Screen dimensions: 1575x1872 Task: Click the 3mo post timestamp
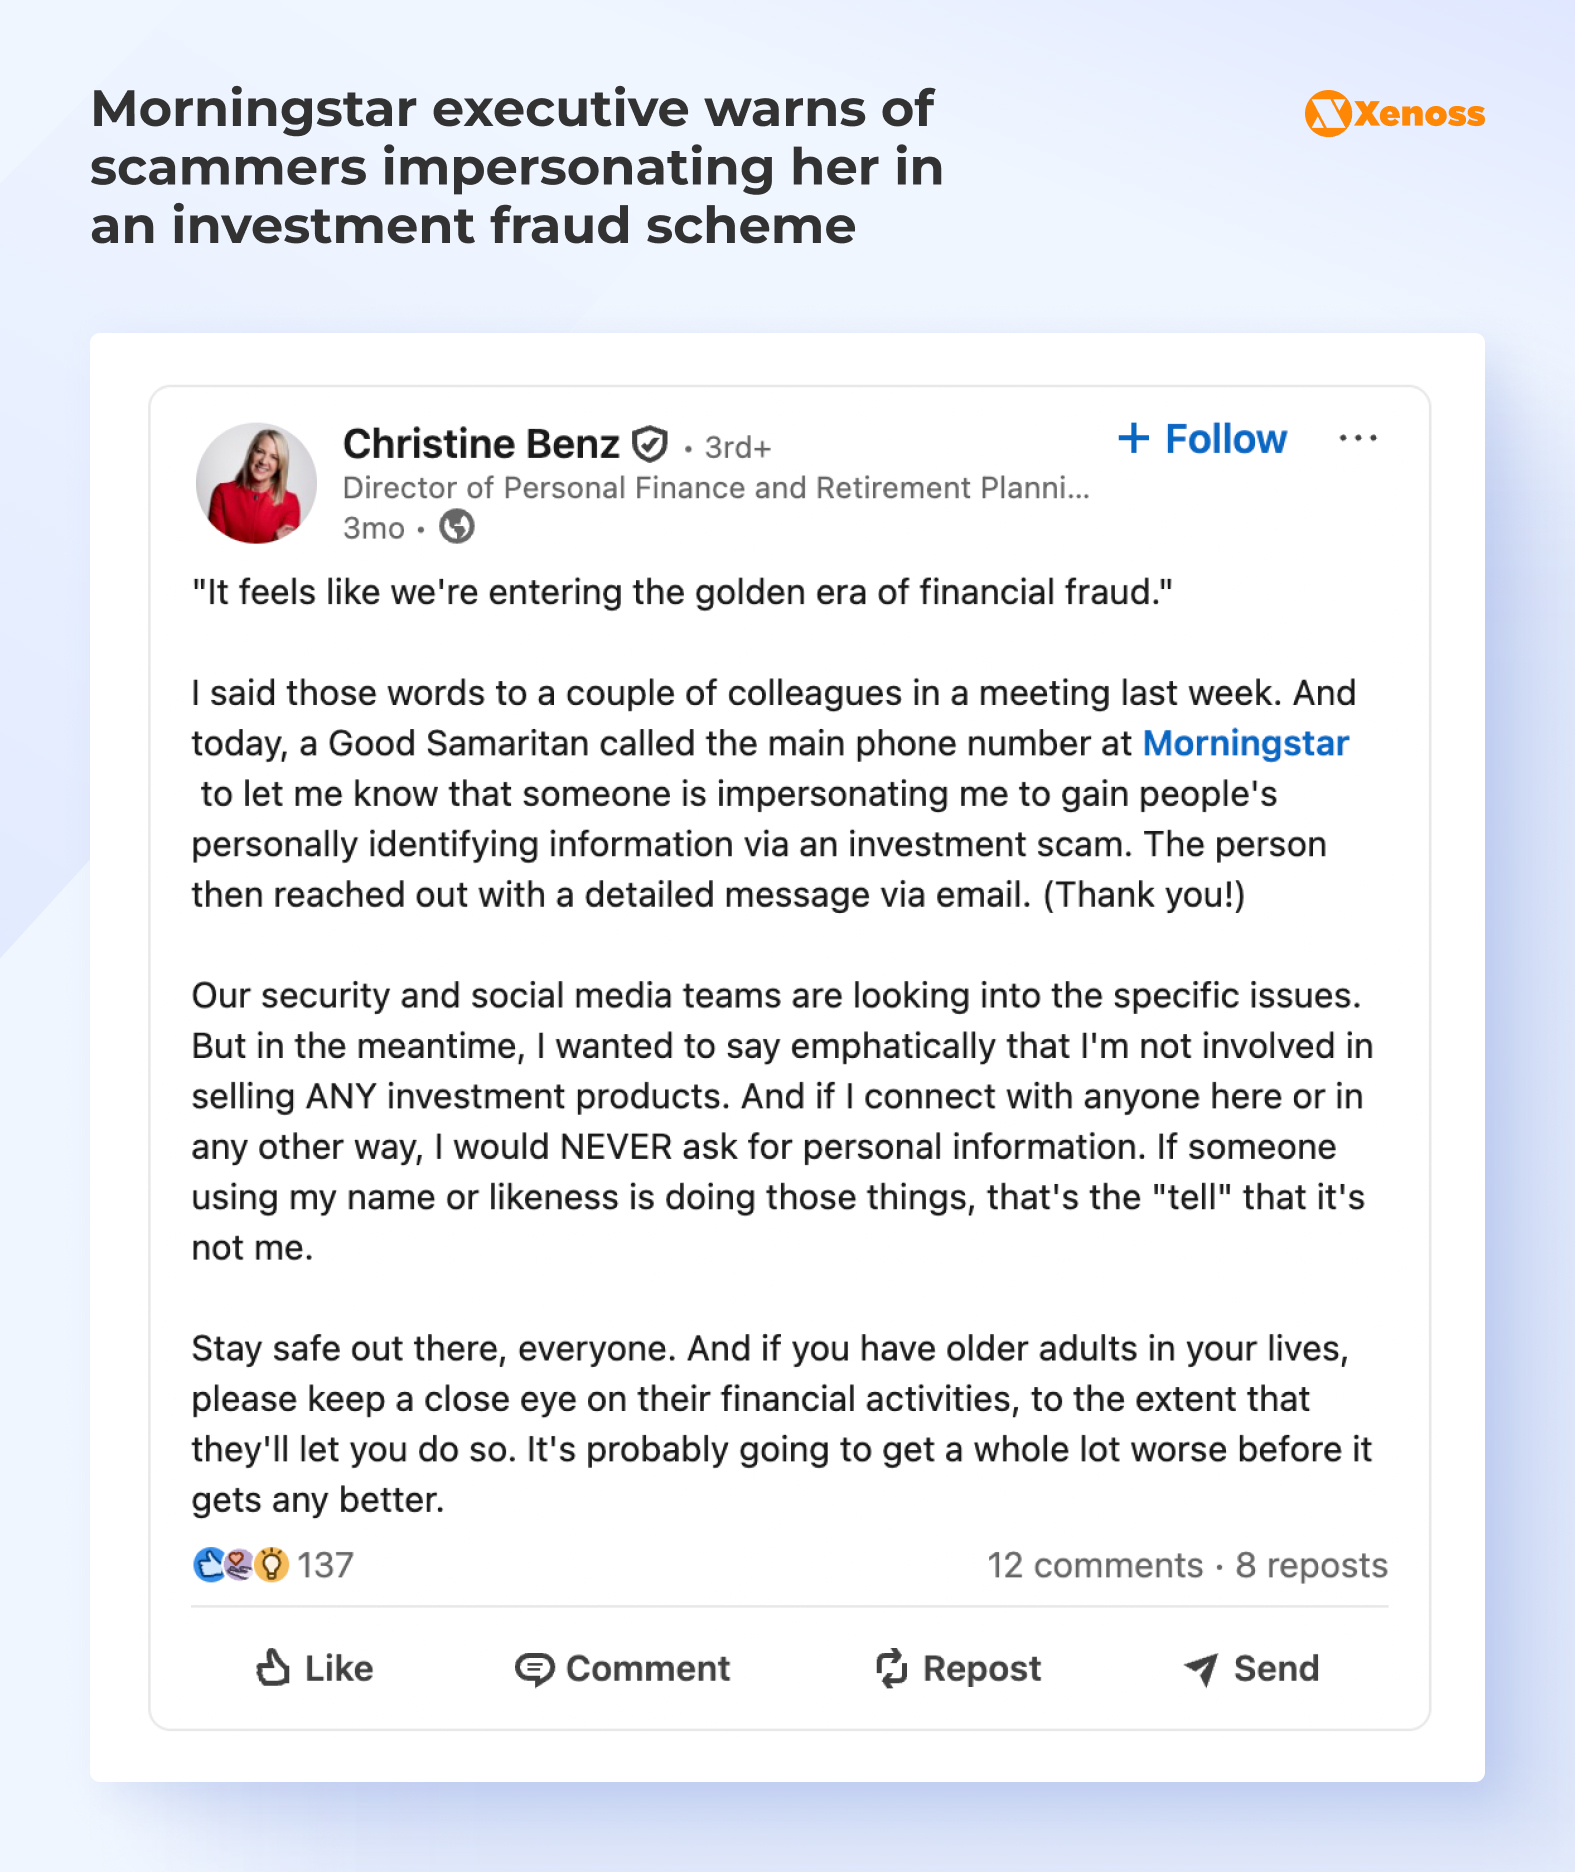(x=375, y=528)
